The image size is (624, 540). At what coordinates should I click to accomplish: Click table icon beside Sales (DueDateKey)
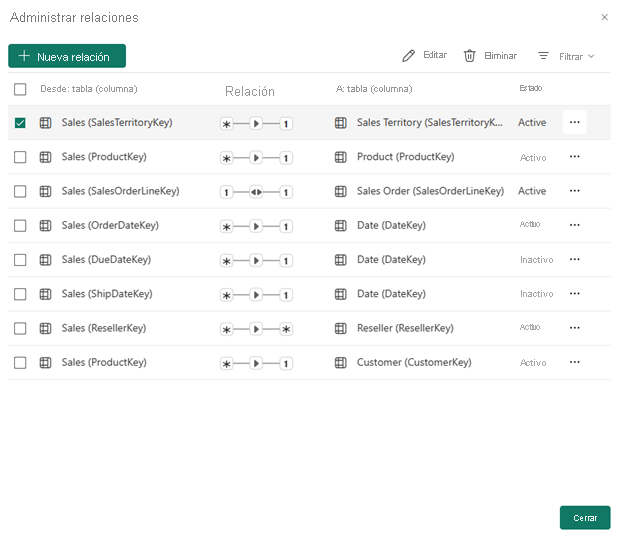45,260
